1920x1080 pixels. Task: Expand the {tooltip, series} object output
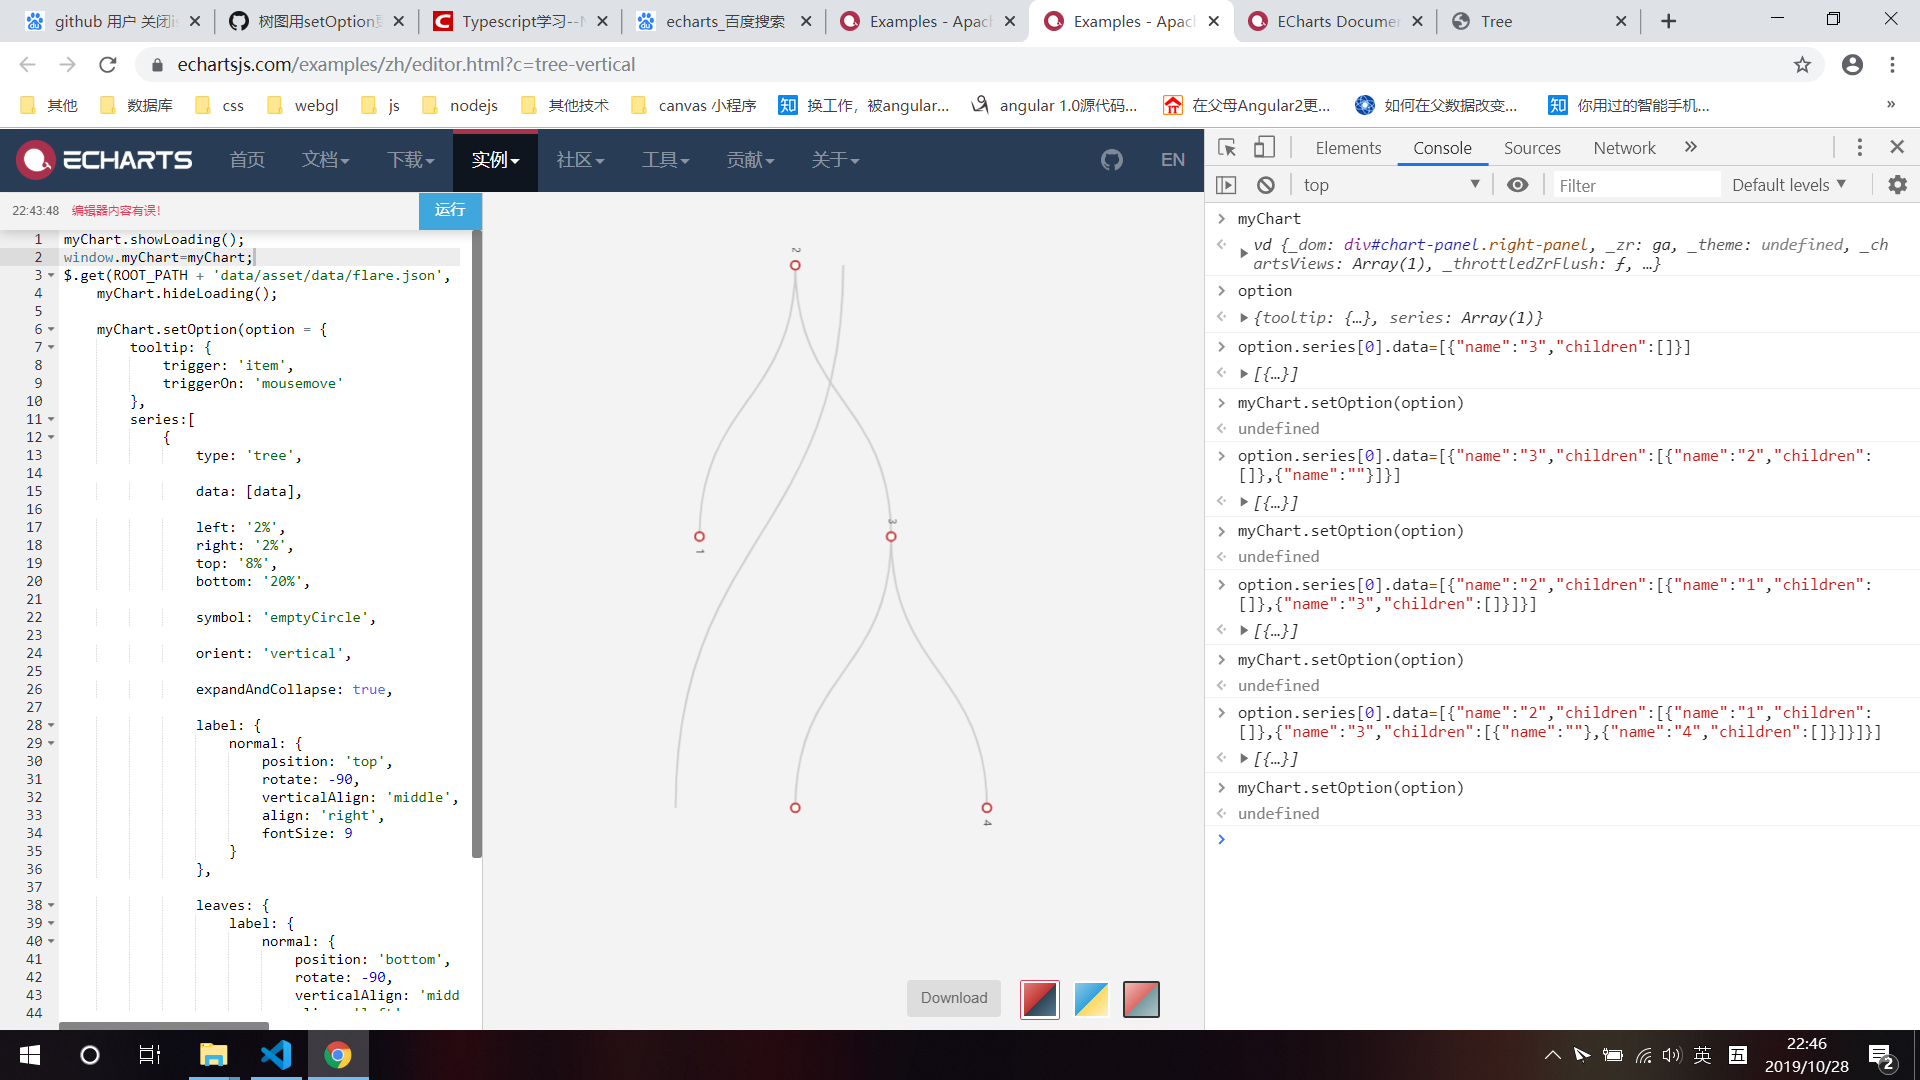point(1244,318)
